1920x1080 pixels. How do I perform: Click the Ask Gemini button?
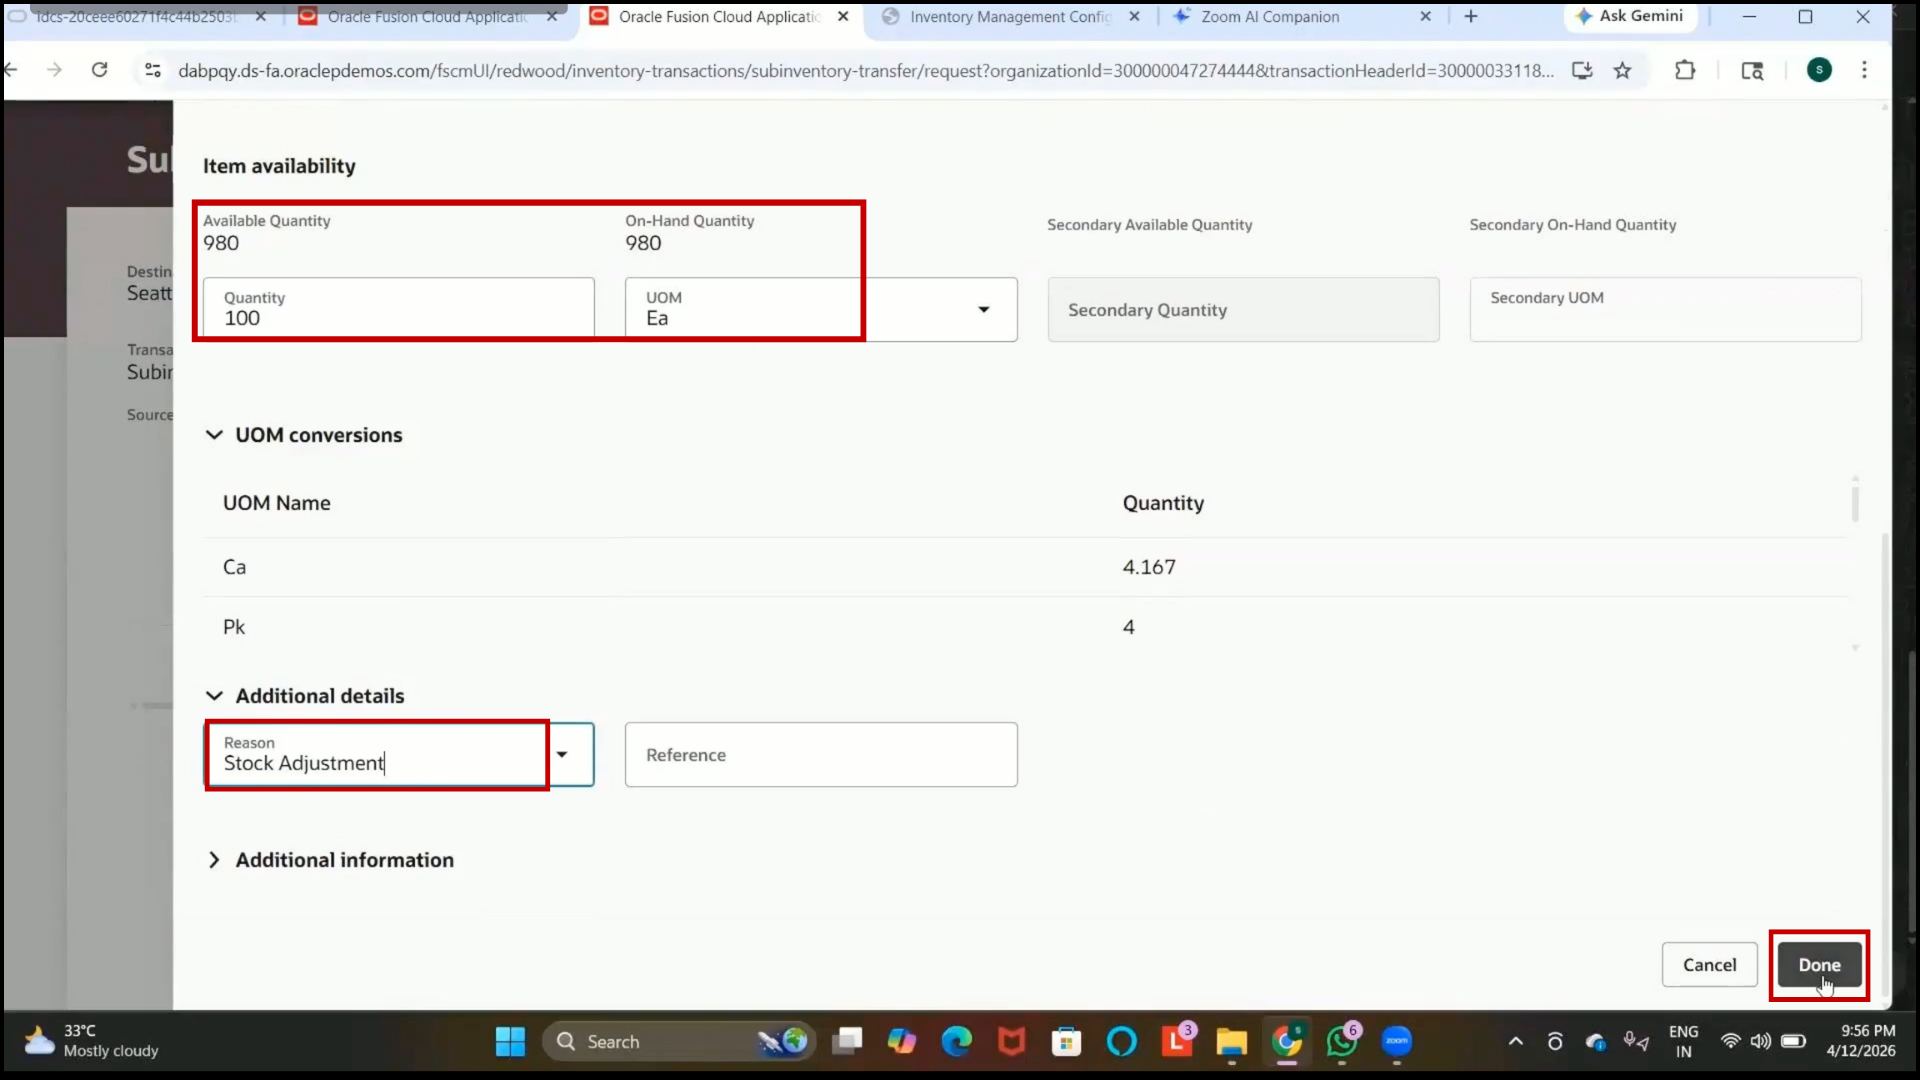coord(1630,16)
